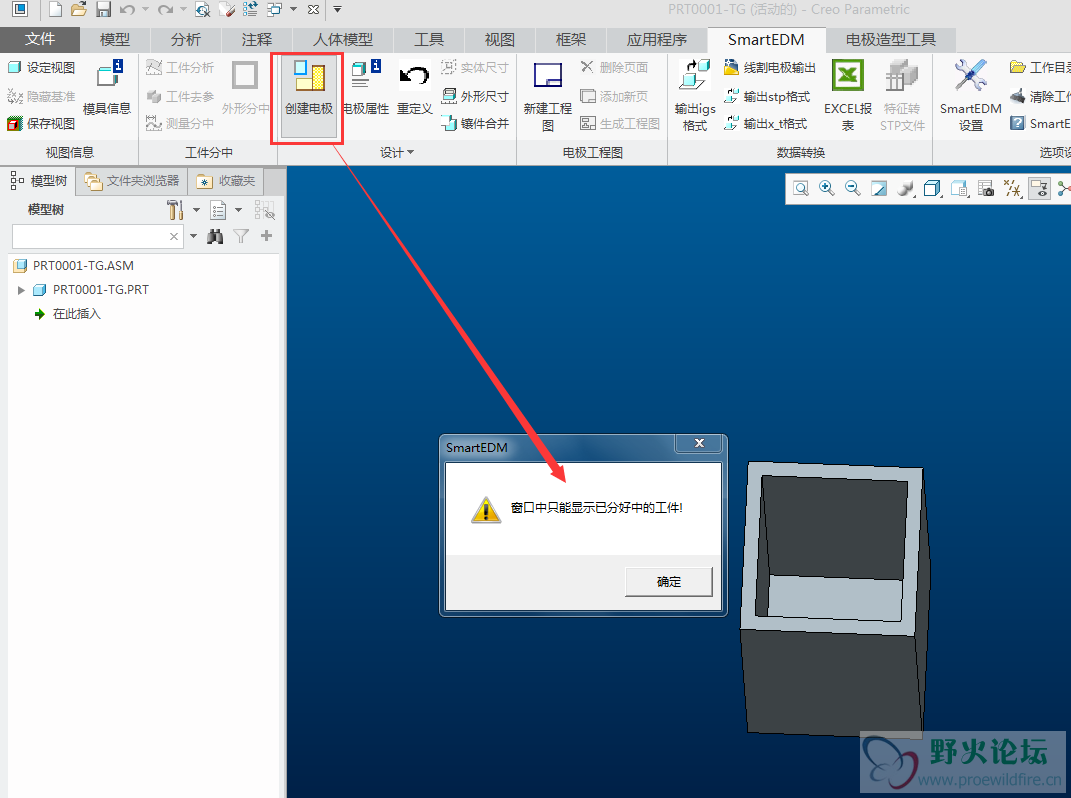The image size is (1071, 798).
Task: Click the zoom out magnifier icon
Action: point(852,188)
